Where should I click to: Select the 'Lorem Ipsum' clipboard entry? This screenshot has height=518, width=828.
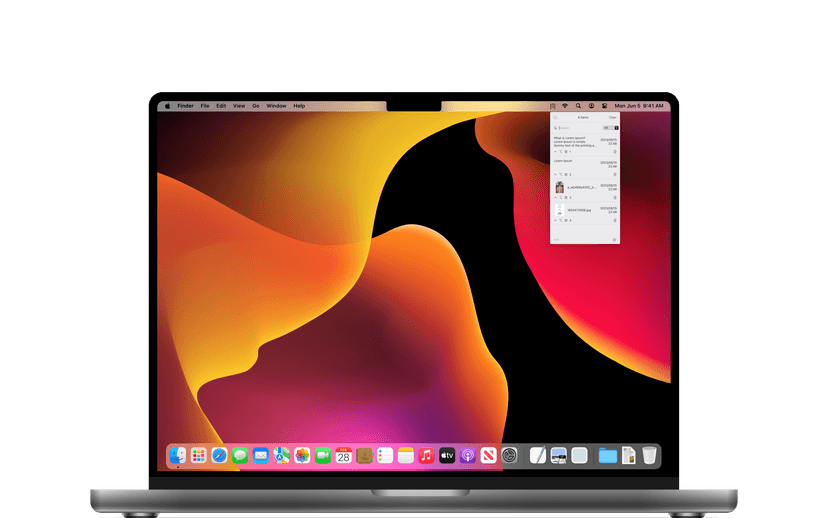(585, 167)
